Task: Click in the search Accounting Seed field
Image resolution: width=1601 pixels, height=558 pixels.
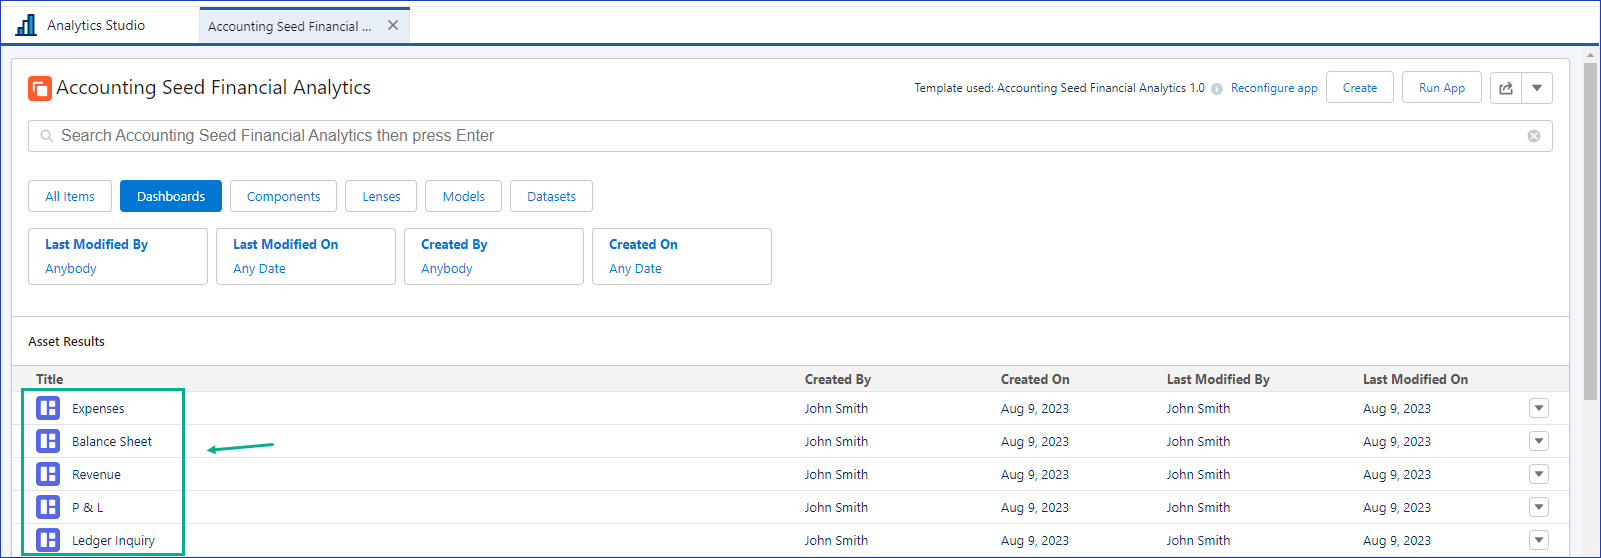Action: click(x=790, y=136)
